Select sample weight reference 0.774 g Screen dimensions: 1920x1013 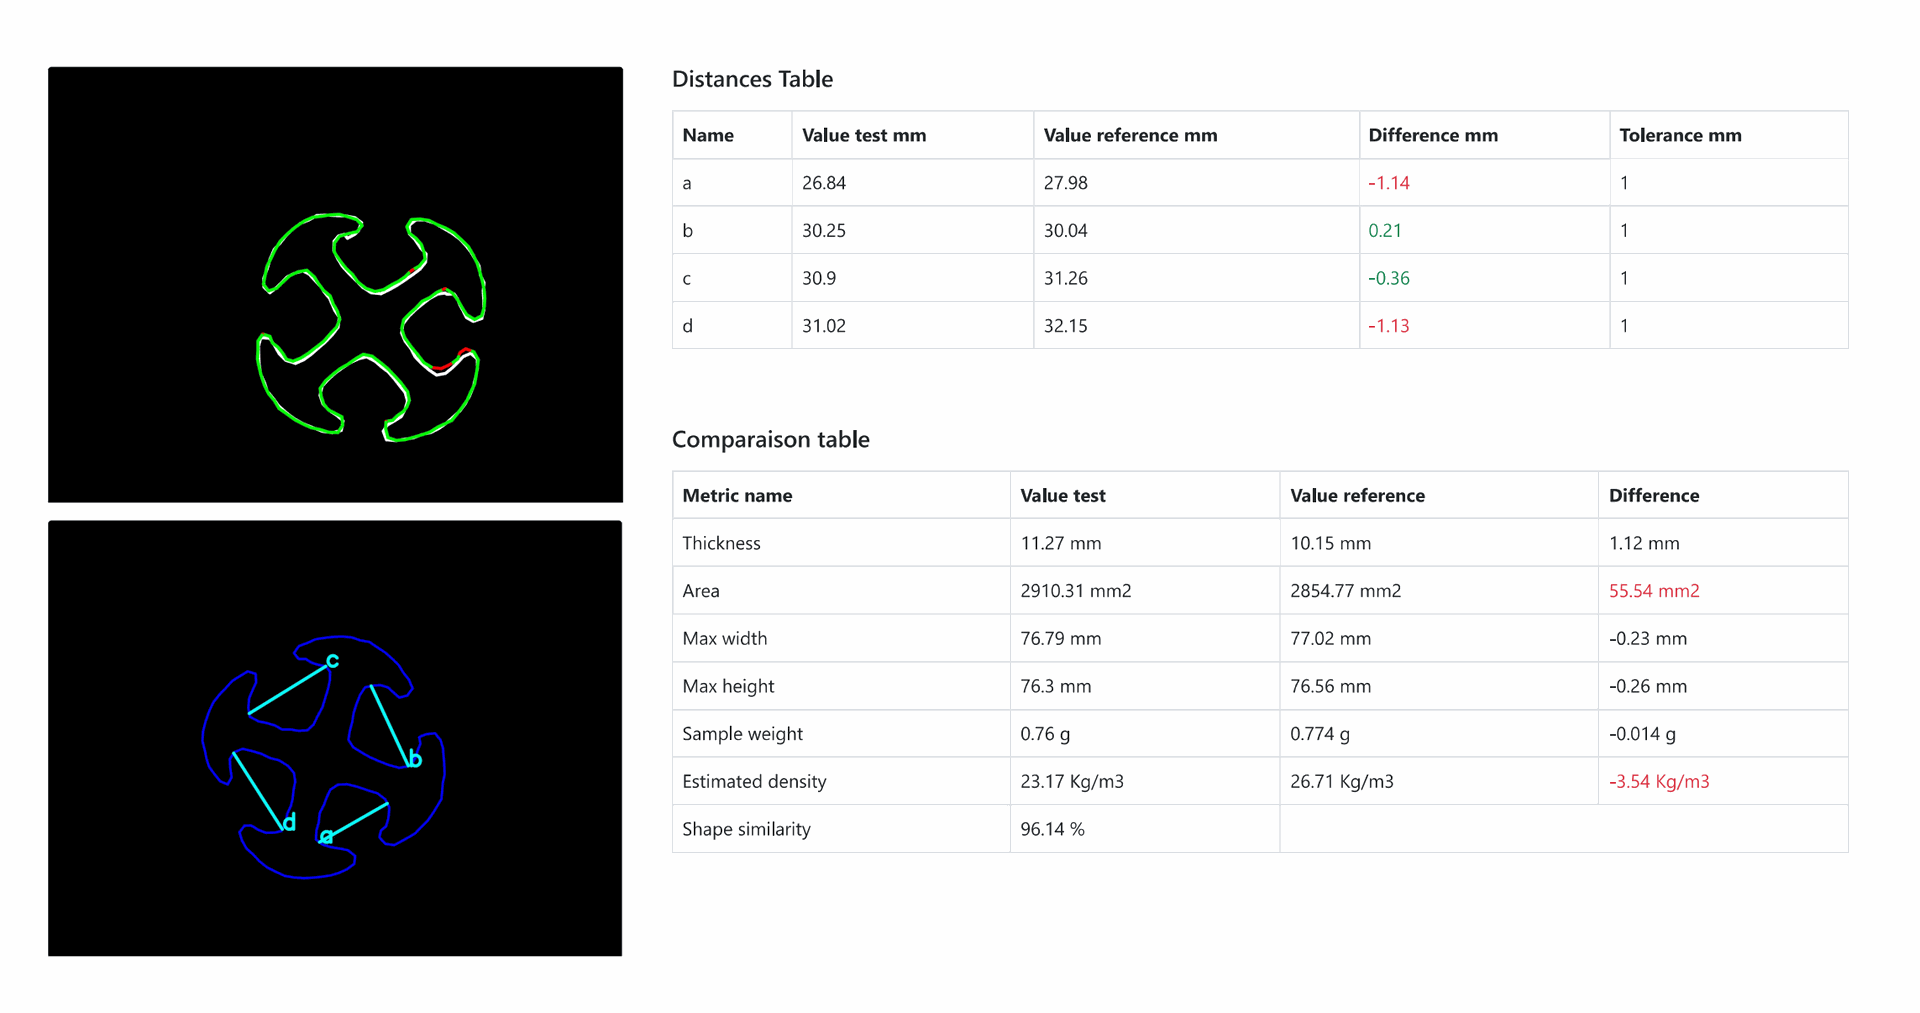[1320, 734]
